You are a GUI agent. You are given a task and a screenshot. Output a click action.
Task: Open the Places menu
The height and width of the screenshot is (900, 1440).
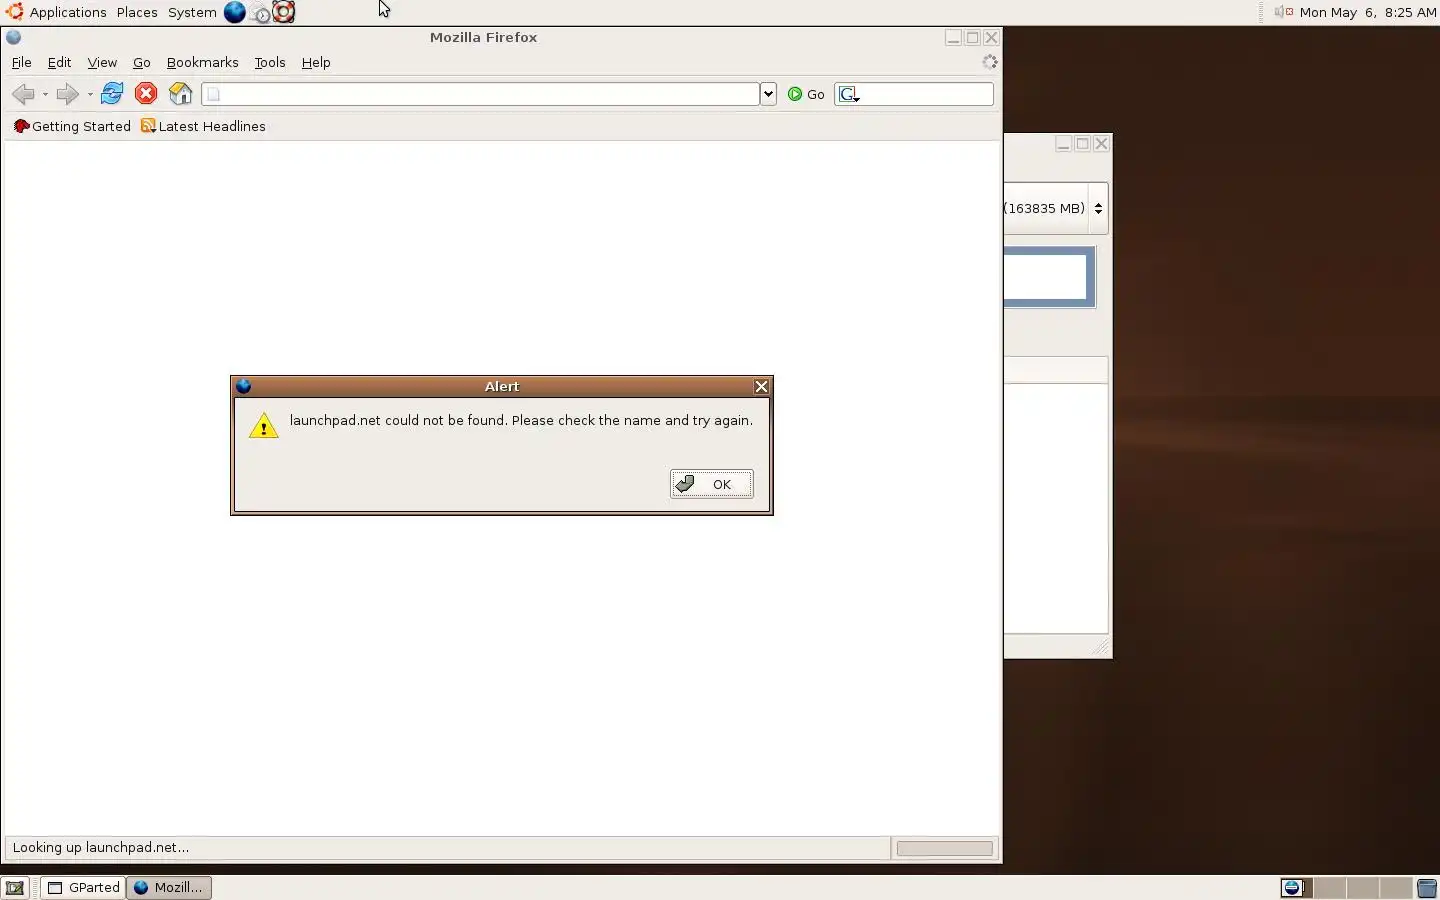pyautogui.click(x=137, y=12)
